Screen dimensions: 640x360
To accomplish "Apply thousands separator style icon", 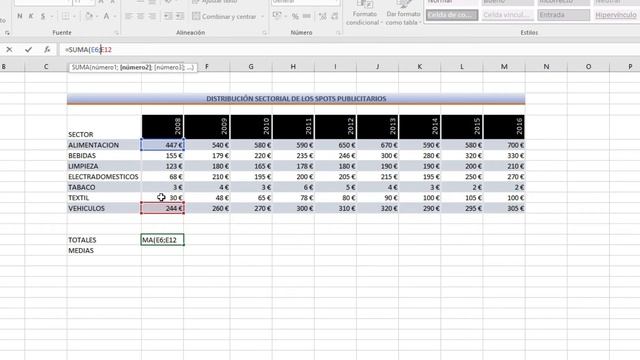I will click(x=307, y=16).
